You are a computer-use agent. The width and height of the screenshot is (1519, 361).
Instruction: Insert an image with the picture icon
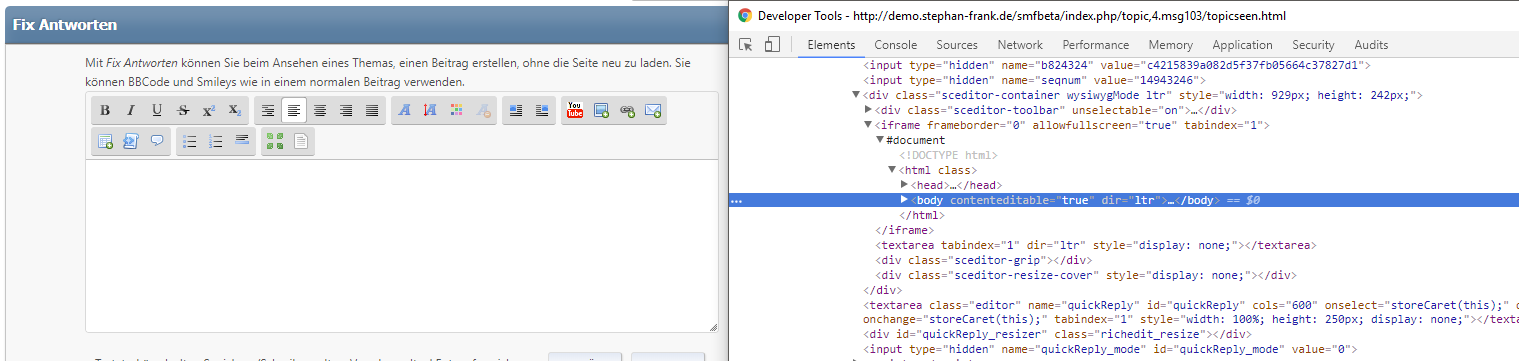(601, 111)
